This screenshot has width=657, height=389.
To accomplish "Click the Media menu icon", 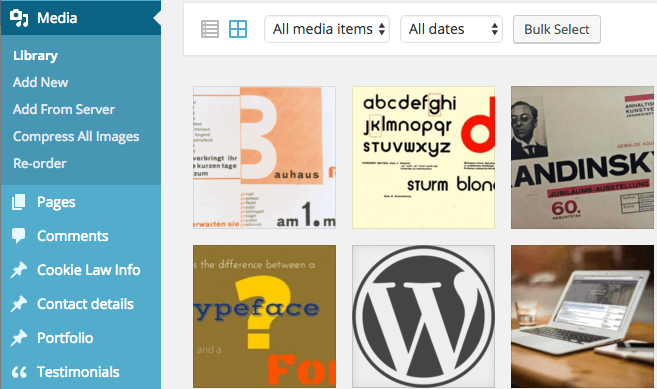I will click(19, 18).
